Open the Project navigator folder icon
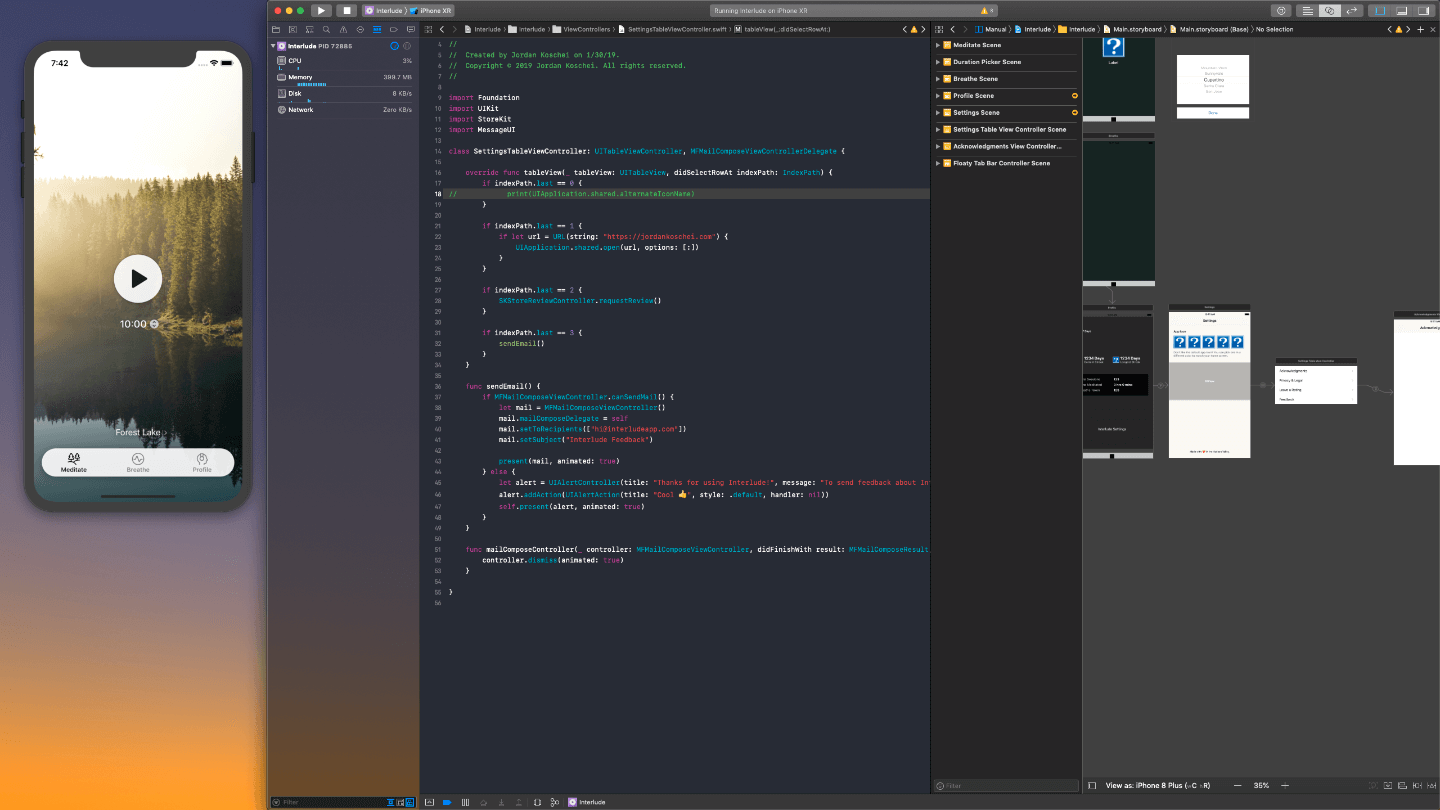The height and width of the screenshot is (810, 1440). [x=276, y=30]
